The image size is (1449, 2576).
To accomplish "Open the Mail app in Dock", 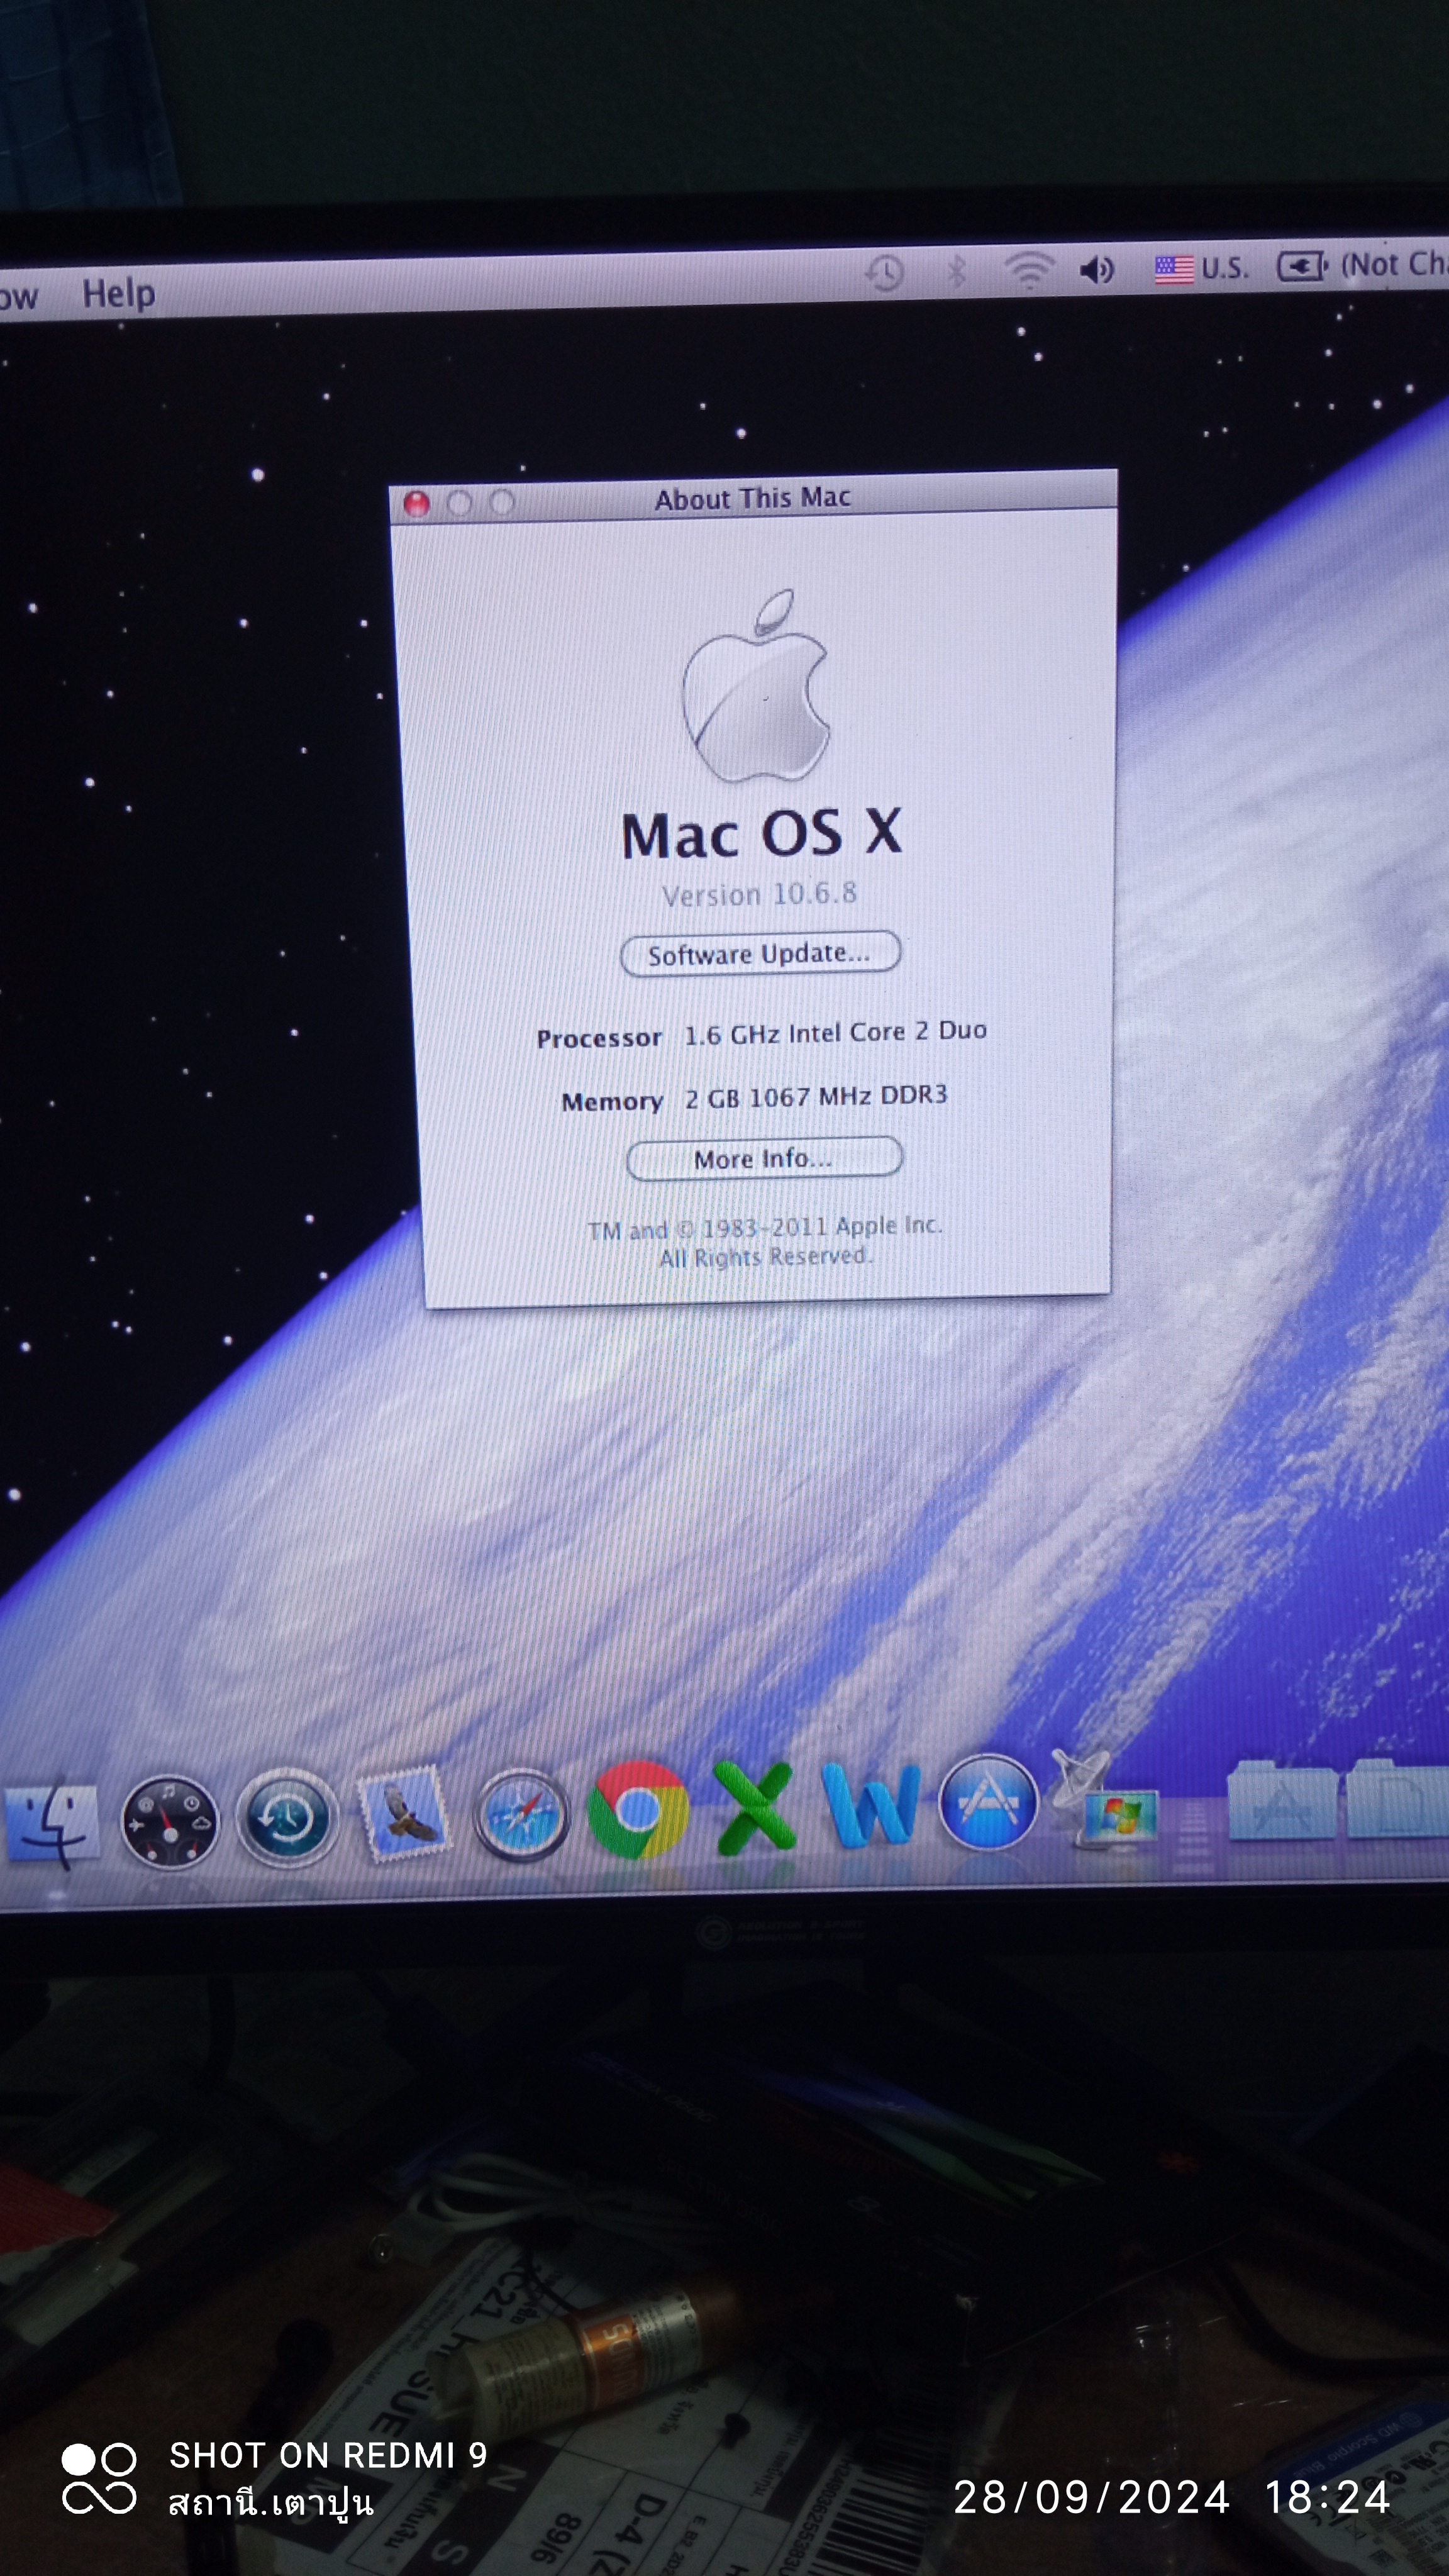I will pyautogui.click(x=405, y=1814).
